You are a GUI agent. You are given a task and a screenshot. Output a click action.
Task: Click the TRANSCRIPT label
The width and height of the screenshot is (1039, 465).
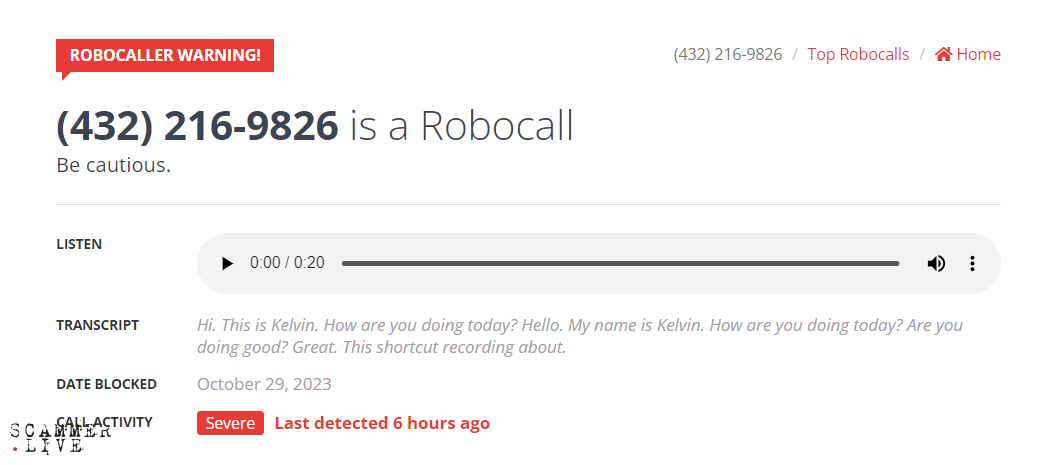point(98,325)
